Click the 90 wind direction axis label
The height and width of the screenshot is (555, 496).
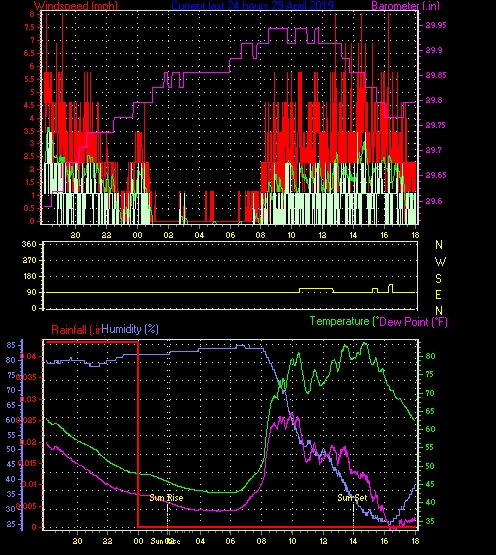(32, 292)
